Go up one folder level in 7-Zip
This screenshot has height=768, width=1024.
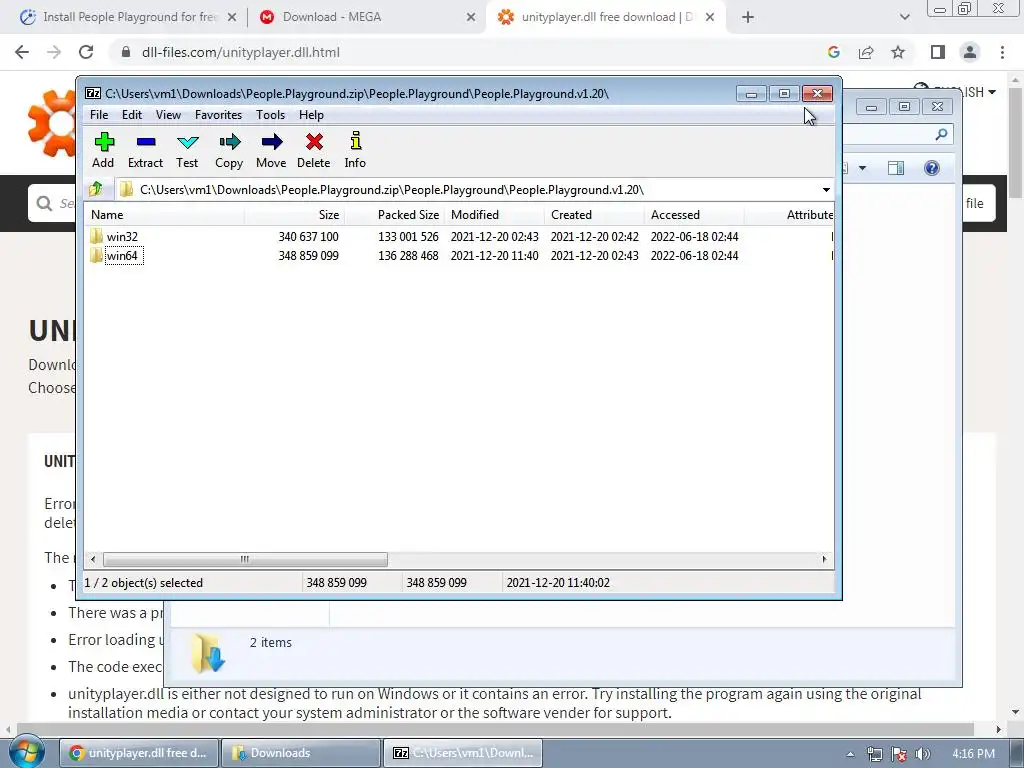[x=96, y=189]
